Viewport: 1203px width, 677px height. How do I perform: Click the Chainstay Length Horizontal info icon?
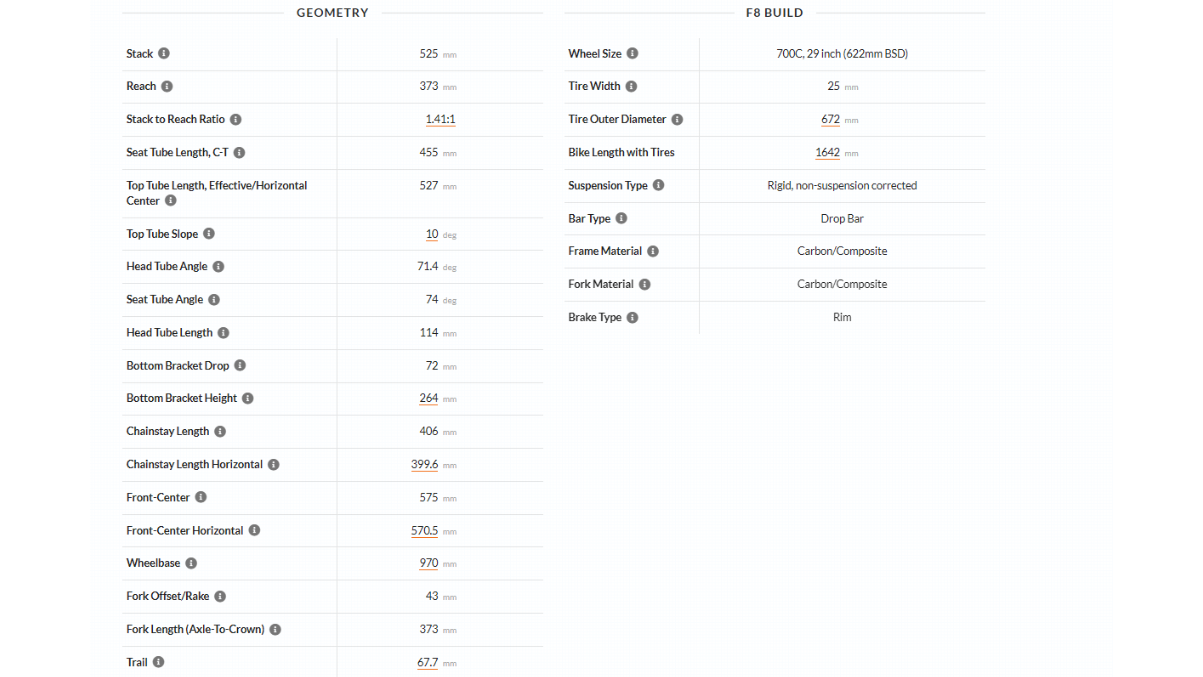[x=273, y=465]
